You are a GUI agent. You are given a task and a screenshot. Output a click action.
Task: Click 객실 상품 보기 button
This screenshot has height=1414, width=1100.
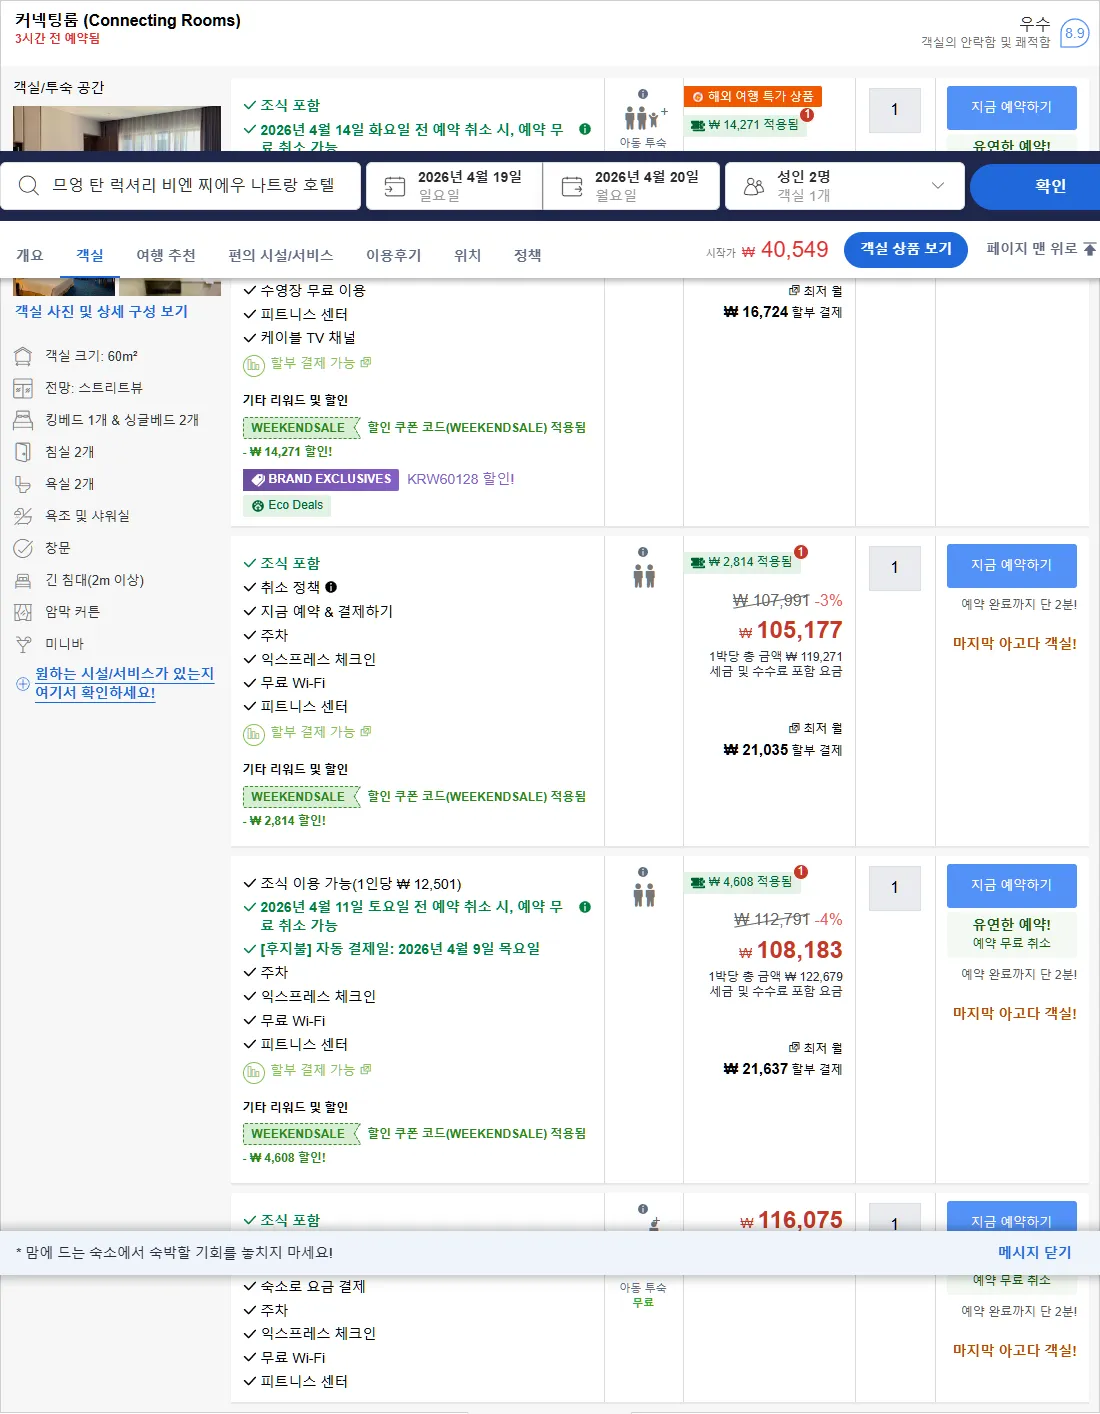tap(906, 249)
